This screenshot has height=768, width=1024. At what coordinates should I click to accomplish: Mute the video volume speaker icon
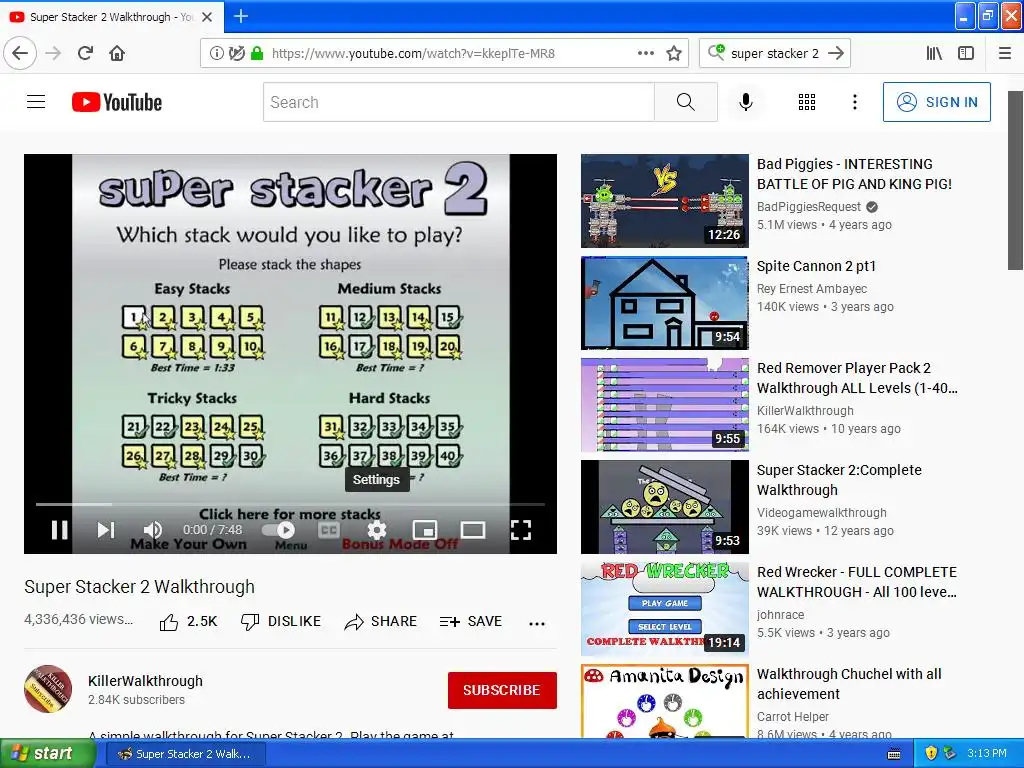coord(153,530)
